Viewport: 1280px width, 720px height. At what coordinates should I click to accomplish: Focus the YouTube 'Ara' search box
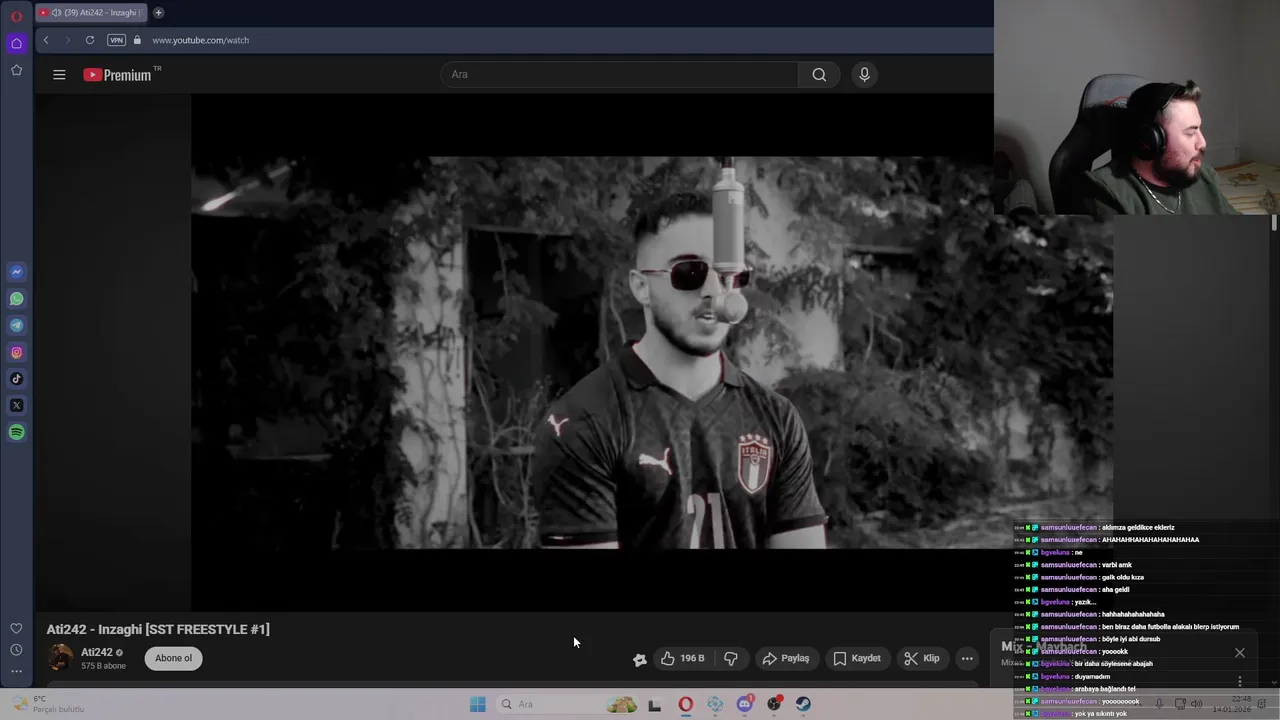pos(620,74)
